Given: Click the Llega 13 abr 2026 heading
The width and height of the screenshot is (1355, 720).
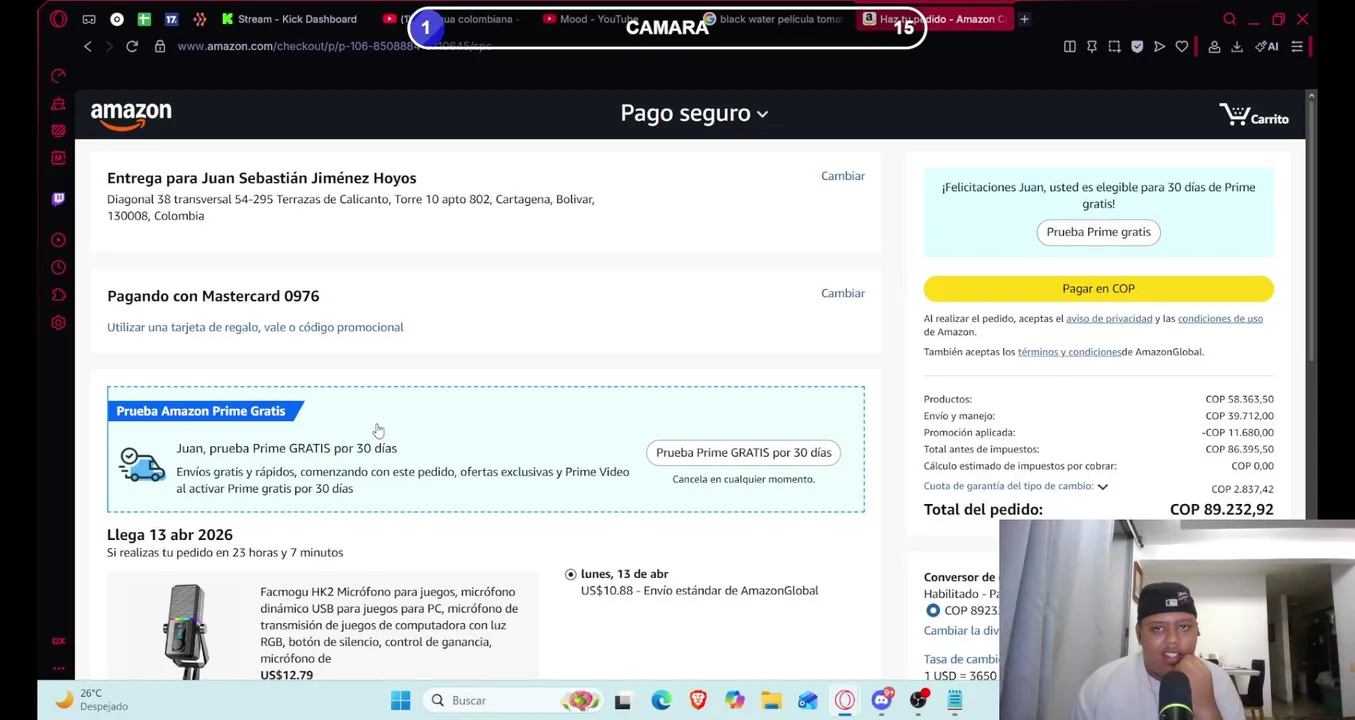Looking at the screenshot, I should click(170, 535).
